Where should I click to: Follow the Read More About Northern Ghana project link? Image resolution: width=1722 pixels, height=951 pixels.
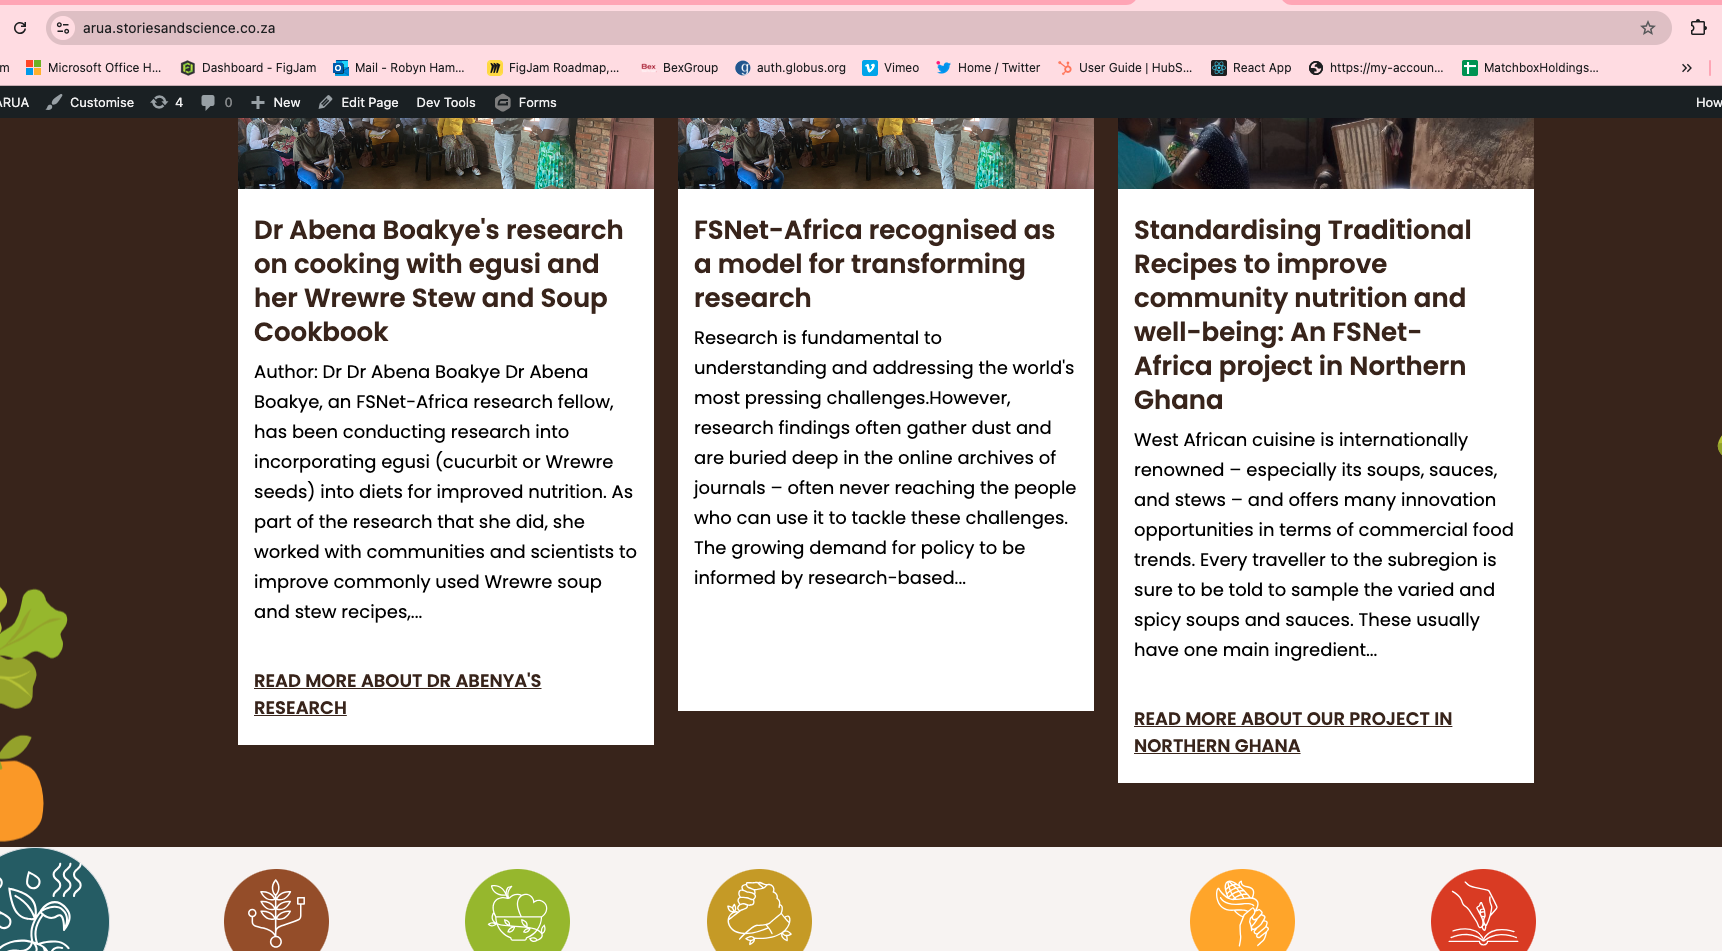1292,720
